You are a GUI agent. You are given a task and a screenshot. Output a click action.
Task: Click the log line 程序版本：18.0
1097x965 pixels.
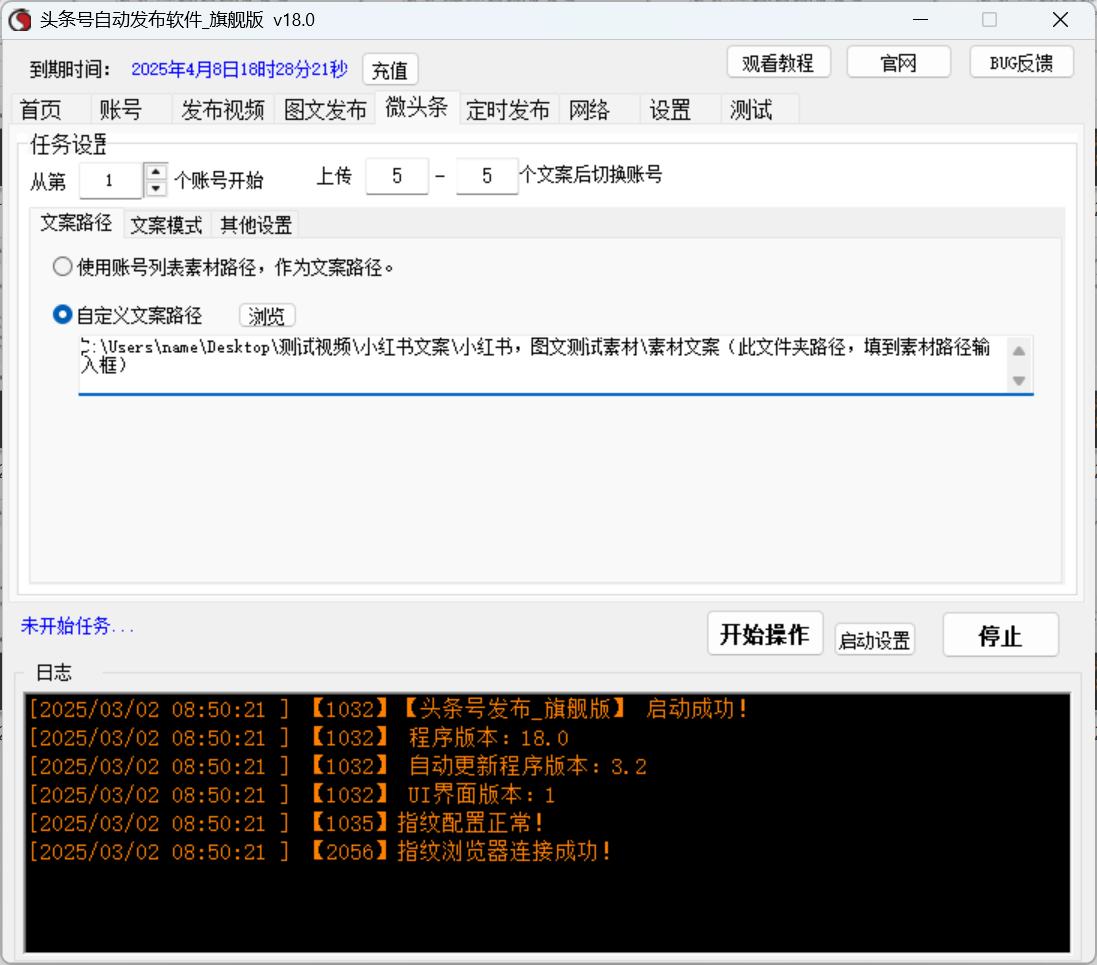(x=299, y=738)
